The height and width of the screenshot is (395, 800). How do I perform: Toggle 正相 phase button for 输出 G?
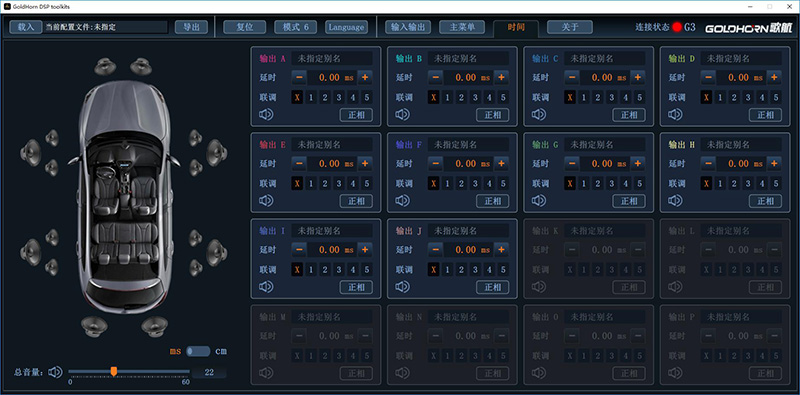click(x=629, y=201)
